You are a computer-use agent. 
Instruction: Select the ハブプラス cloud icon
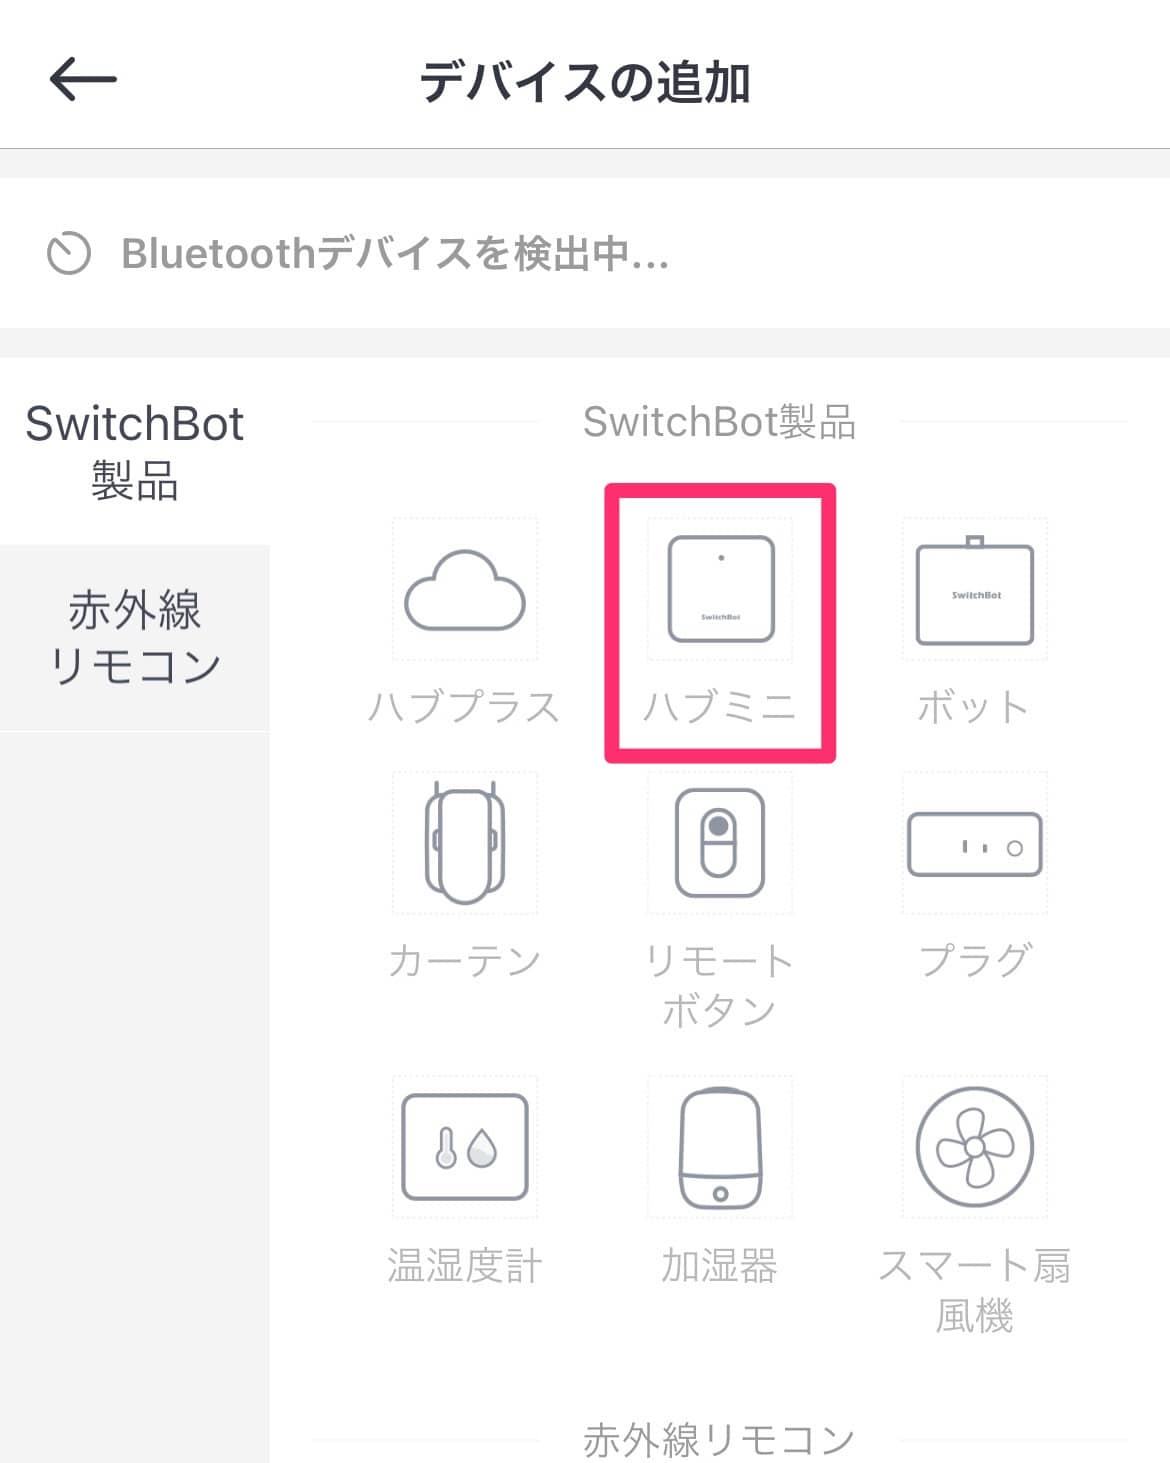[465, 589]
